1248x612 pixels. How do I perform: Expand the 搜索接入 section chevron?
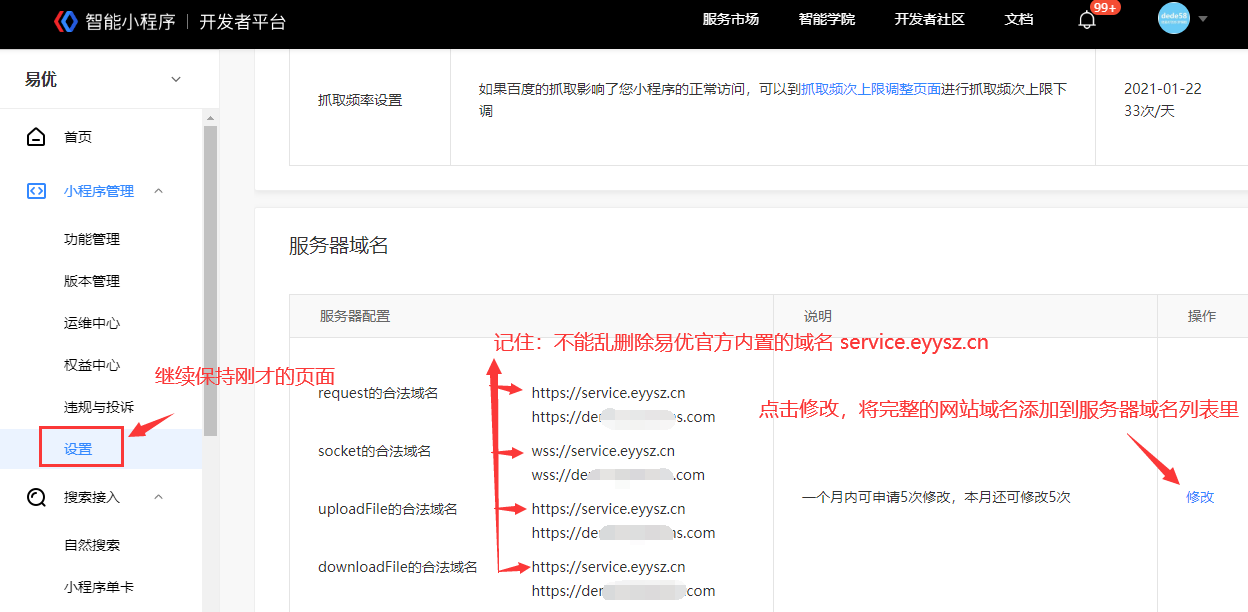158,496
